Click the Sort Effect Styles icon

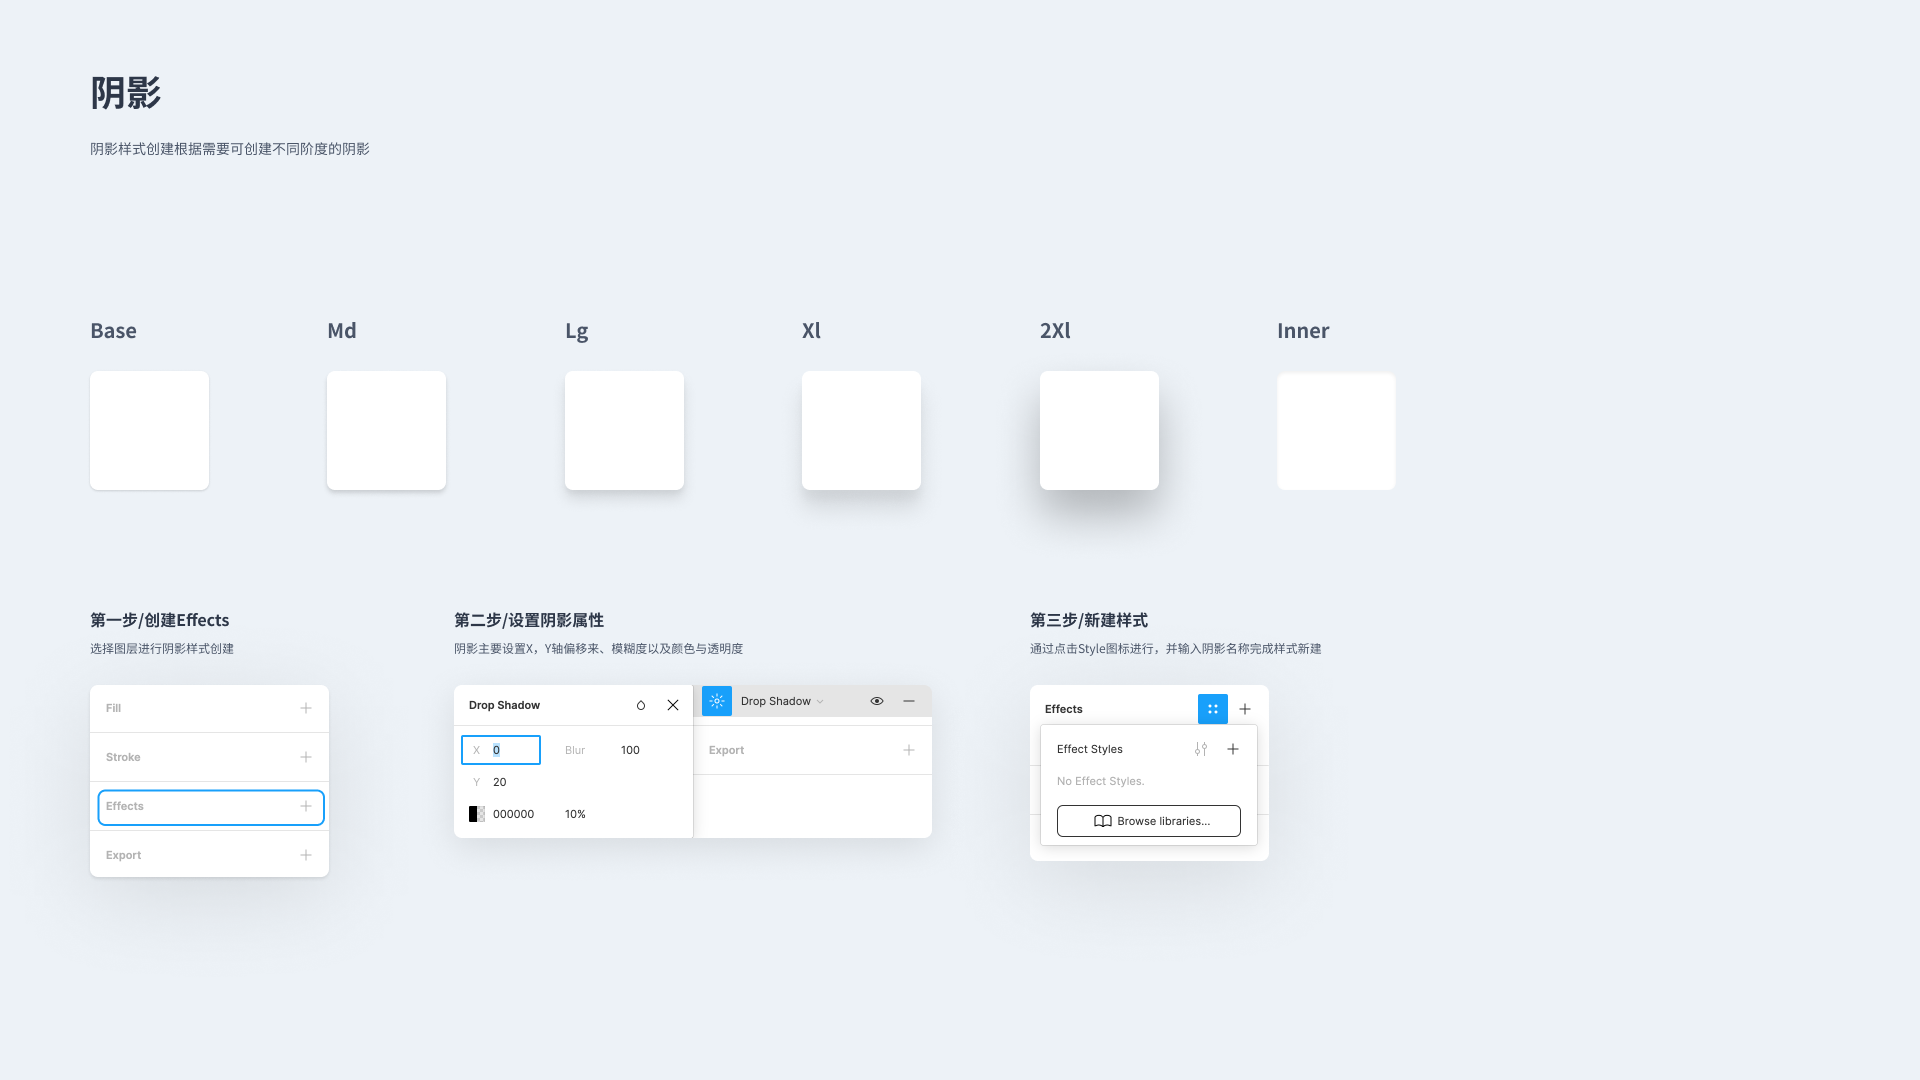1200,749
